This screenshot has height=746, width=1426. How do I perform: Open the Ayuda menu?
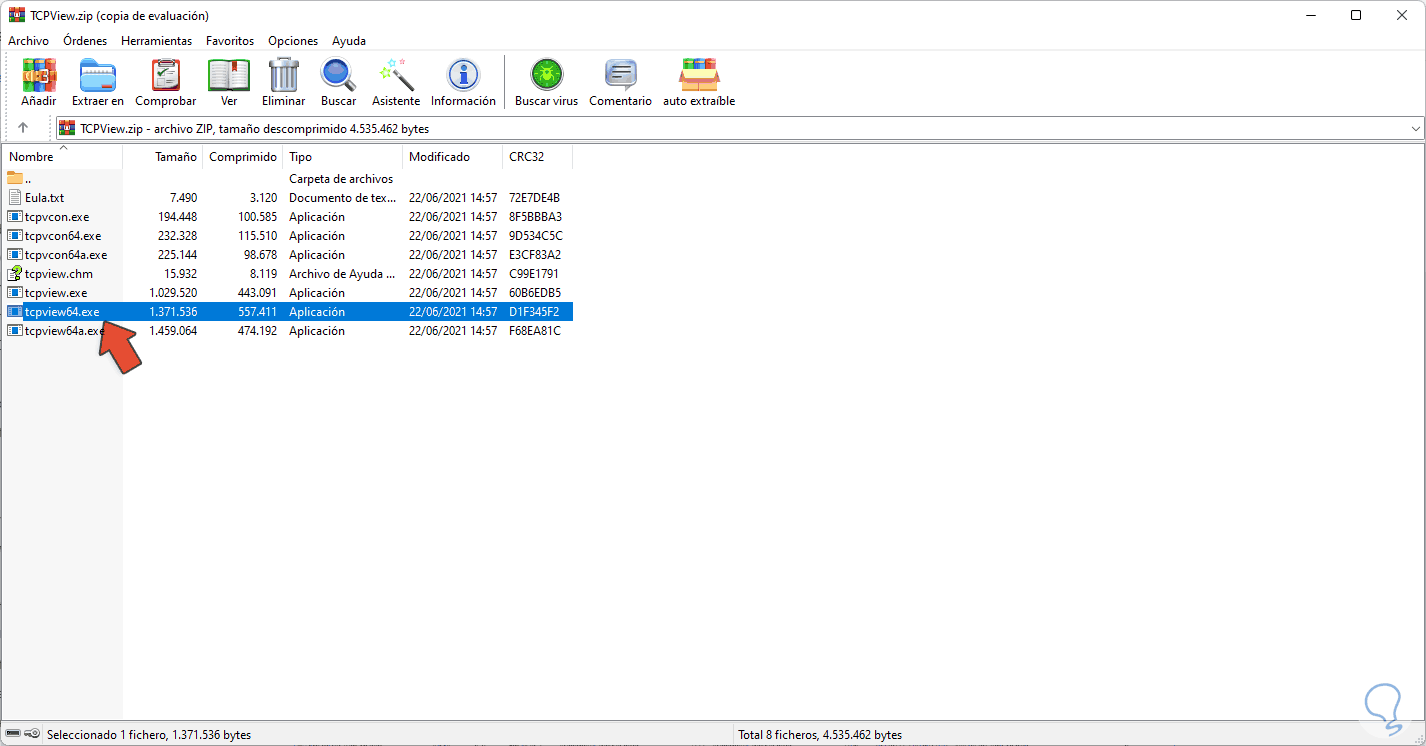(x=349, y=41)
